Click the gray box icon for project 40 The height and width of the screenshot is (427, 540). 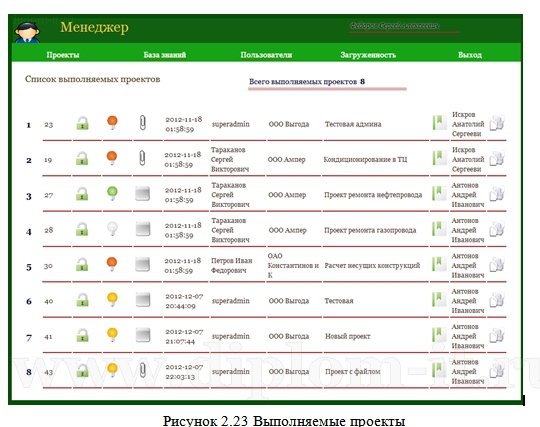click(143, 300)
